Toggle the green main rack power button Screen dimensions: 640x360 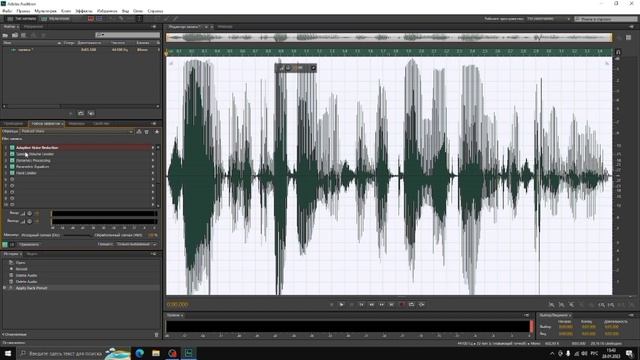pyautogui.click(x=5, y=244)
